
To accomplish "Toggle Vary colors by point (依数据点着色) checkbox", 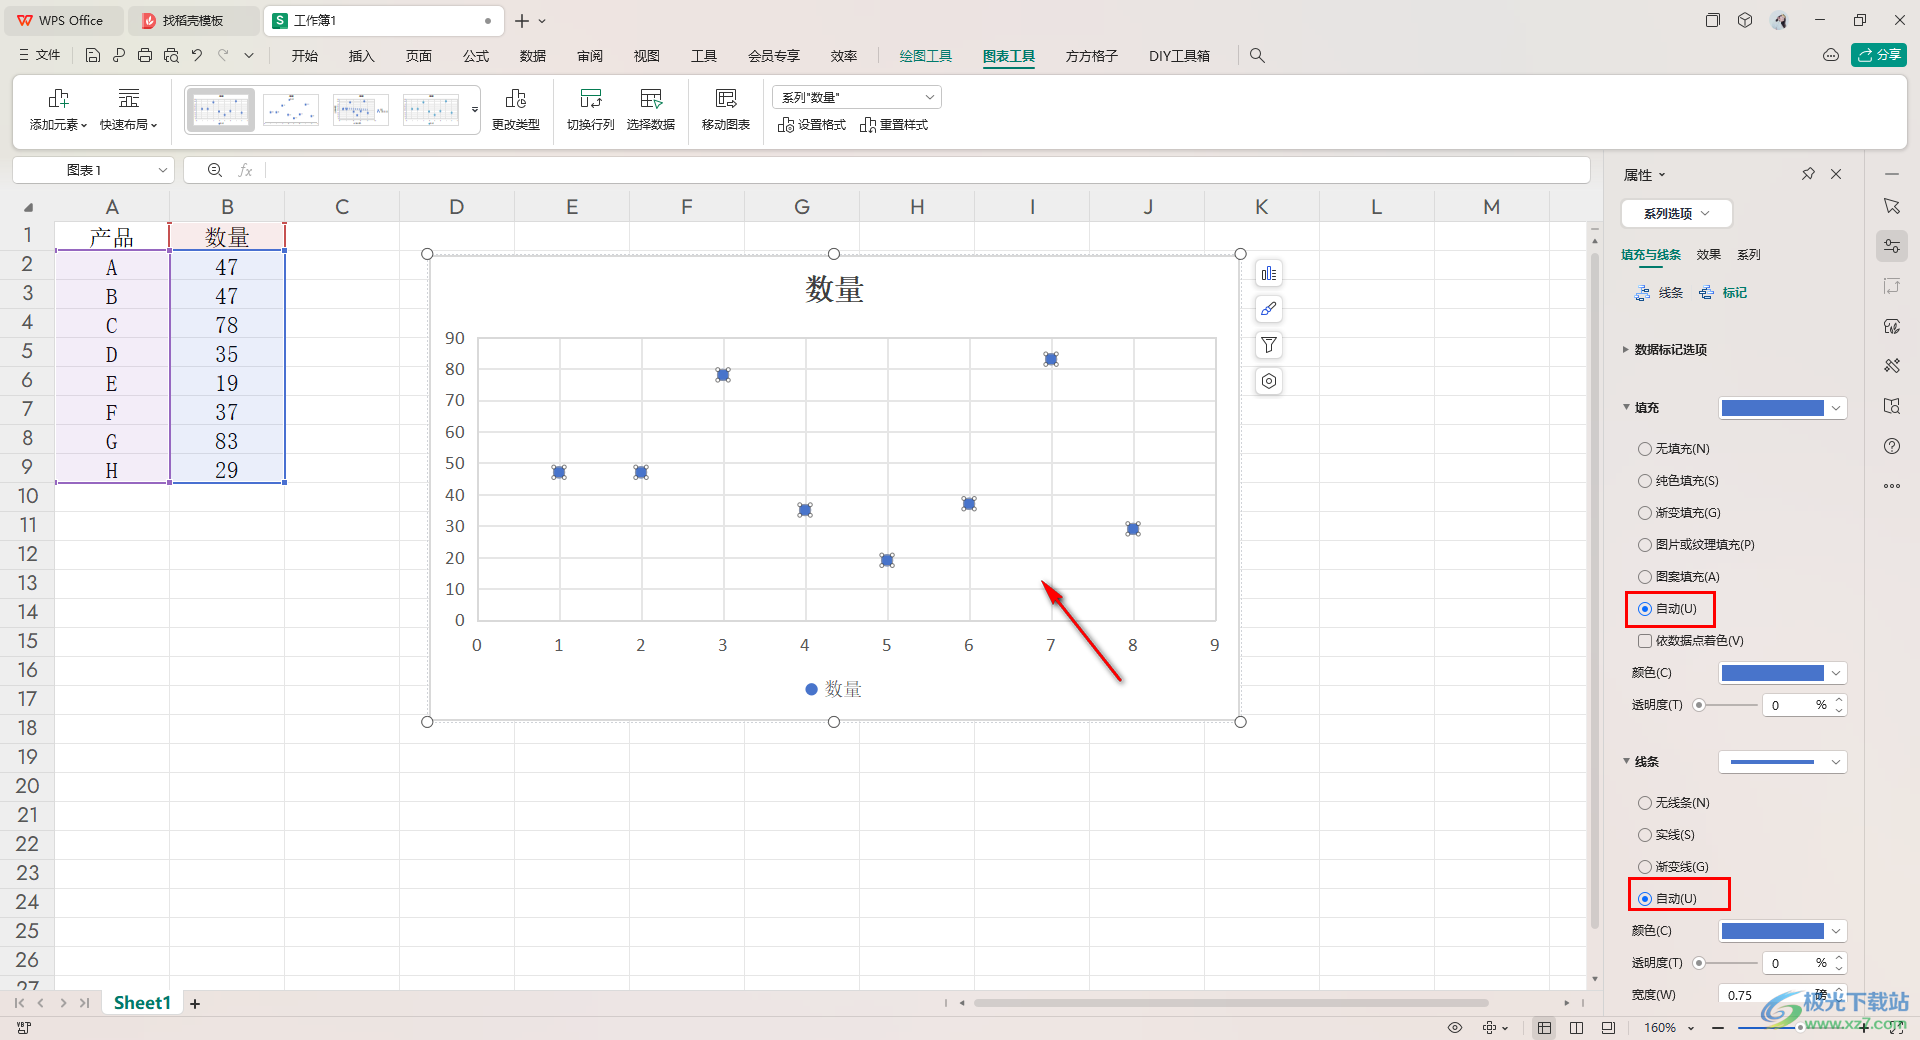I will (1645, 641).
